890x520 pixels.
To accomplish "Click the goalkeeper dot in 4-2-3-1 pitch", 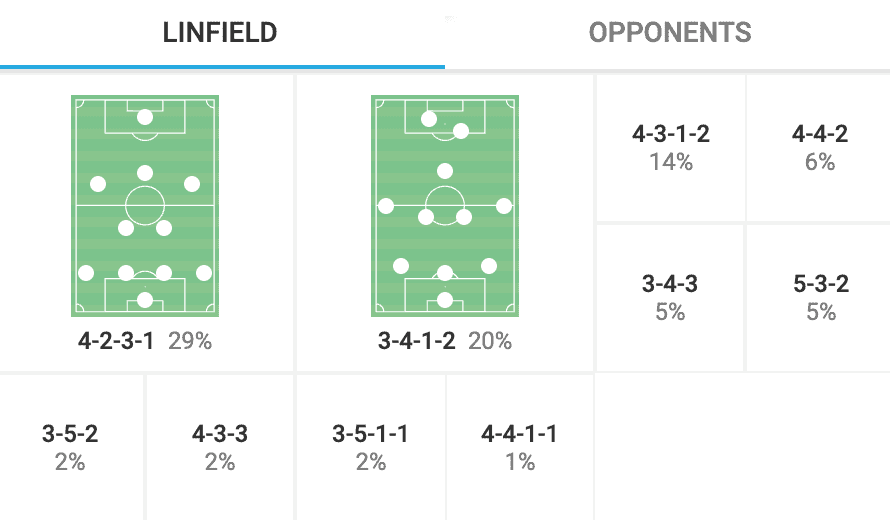I will coord(145,300).
